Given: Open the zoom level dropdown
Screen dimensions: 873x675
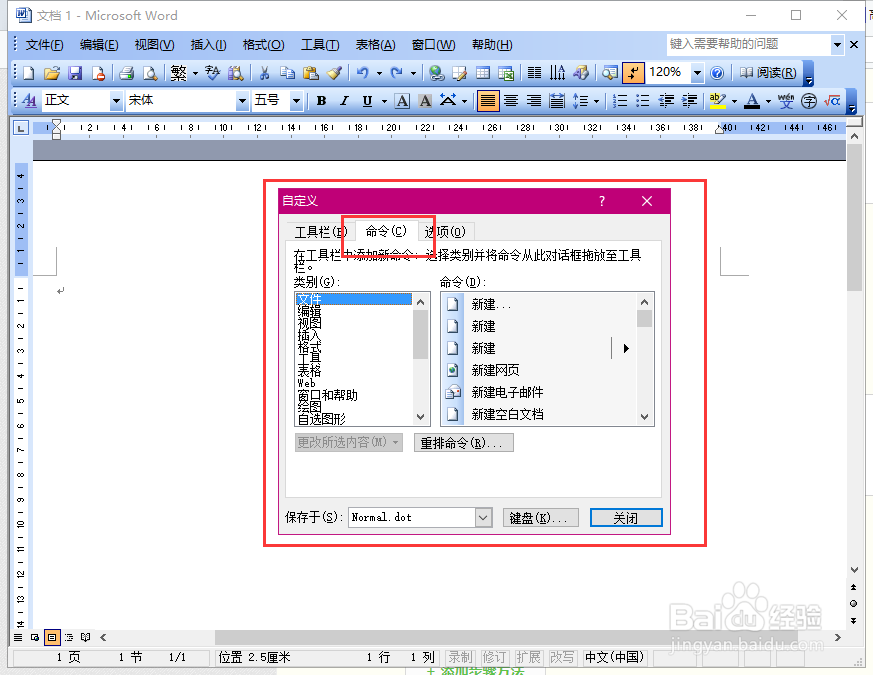Looking at the screenshot, I should (x=698, y=72).
